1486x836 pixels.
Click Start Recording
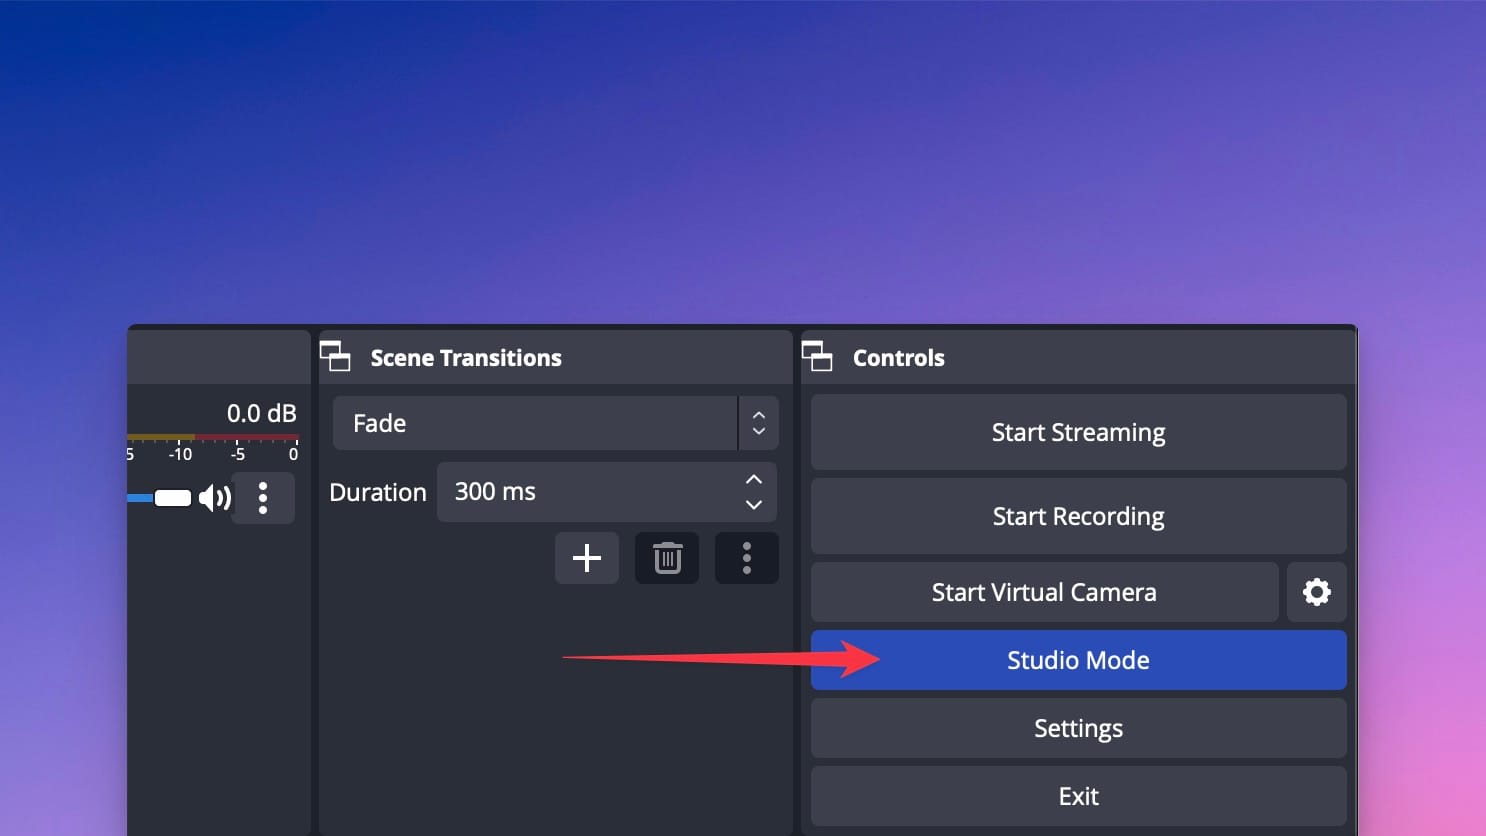point(1078,516)
